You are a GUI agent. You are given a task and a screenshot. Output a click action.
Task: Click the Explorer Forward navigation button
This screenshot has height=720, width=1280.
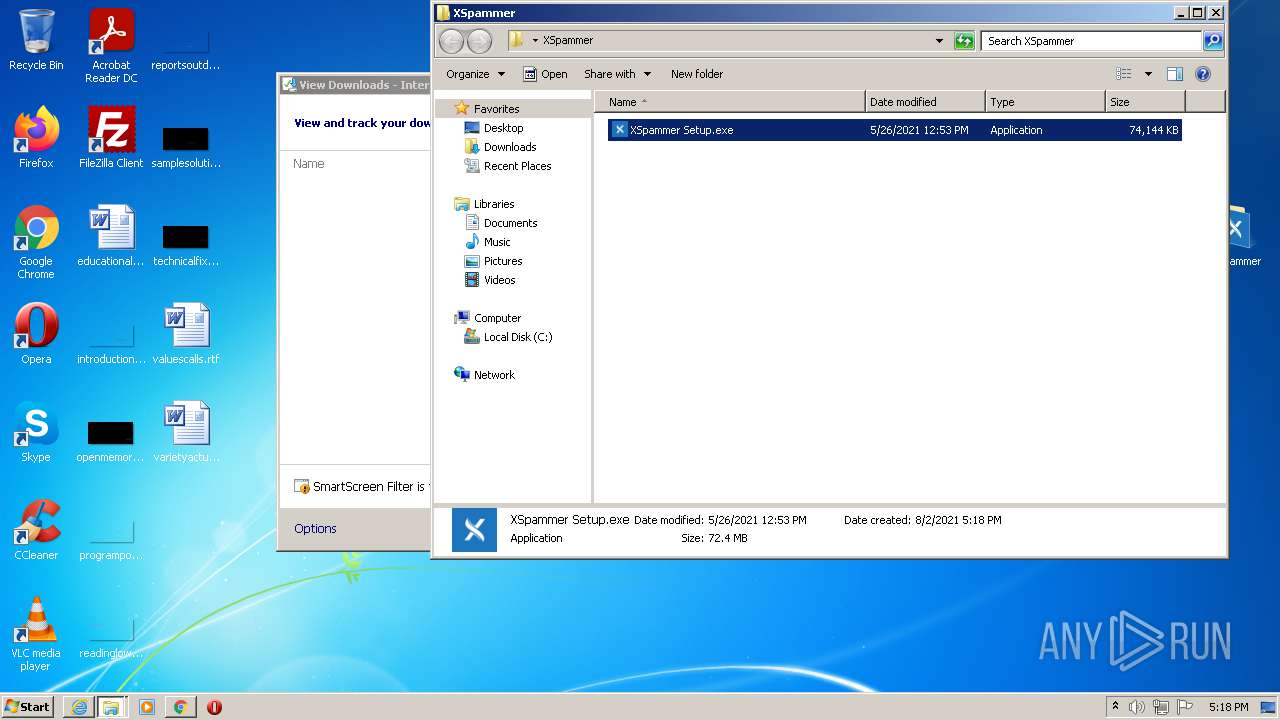(x=480, y=41)
